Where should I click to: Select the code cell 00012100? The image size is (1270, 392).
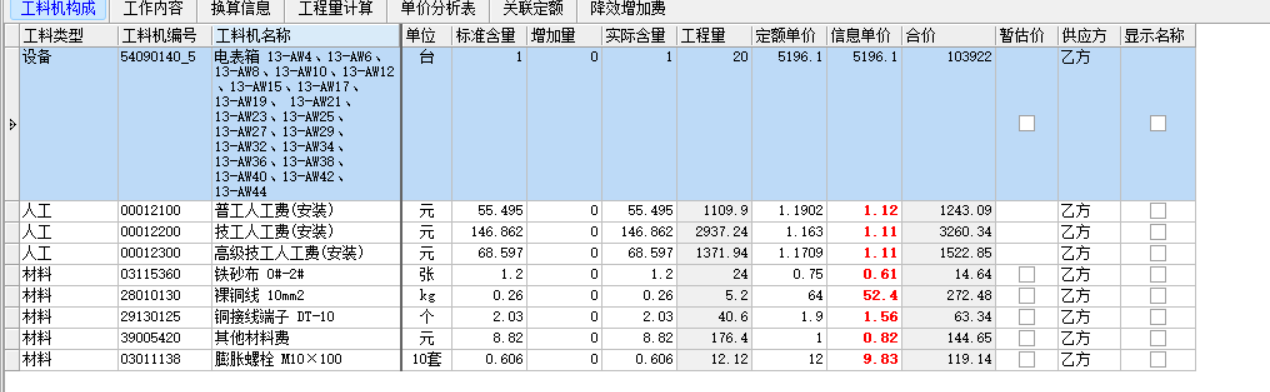(x=164, y=211)
